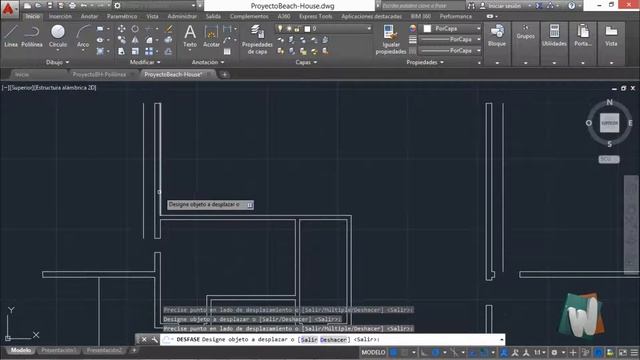The height and width of the screenshot is (360, 640).
Task: Open Propiedades de capa manager
Action: [x=257, y=39]
